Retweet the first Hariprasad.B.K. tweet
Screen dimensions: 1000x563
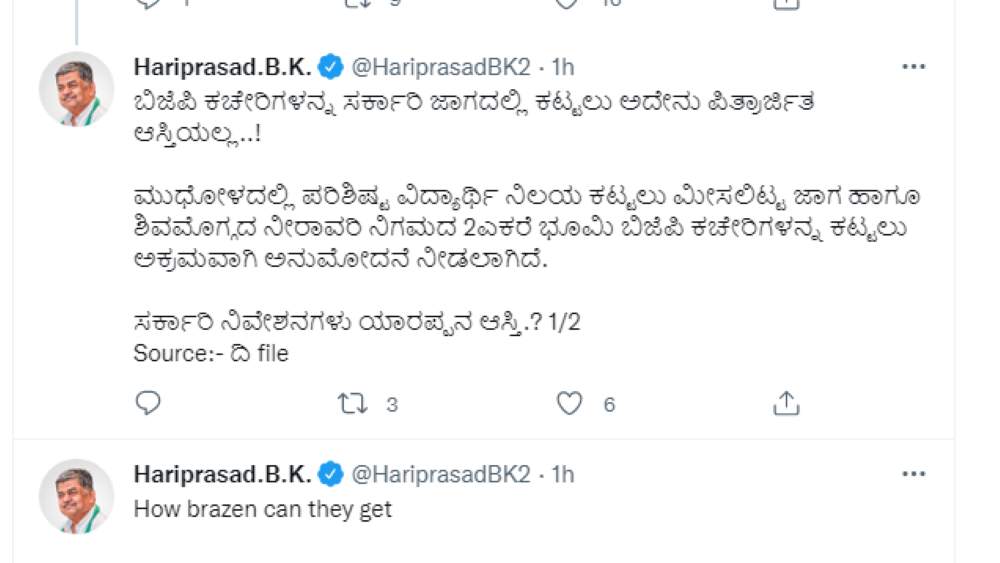pyautogui.click(x=351, y=403)
